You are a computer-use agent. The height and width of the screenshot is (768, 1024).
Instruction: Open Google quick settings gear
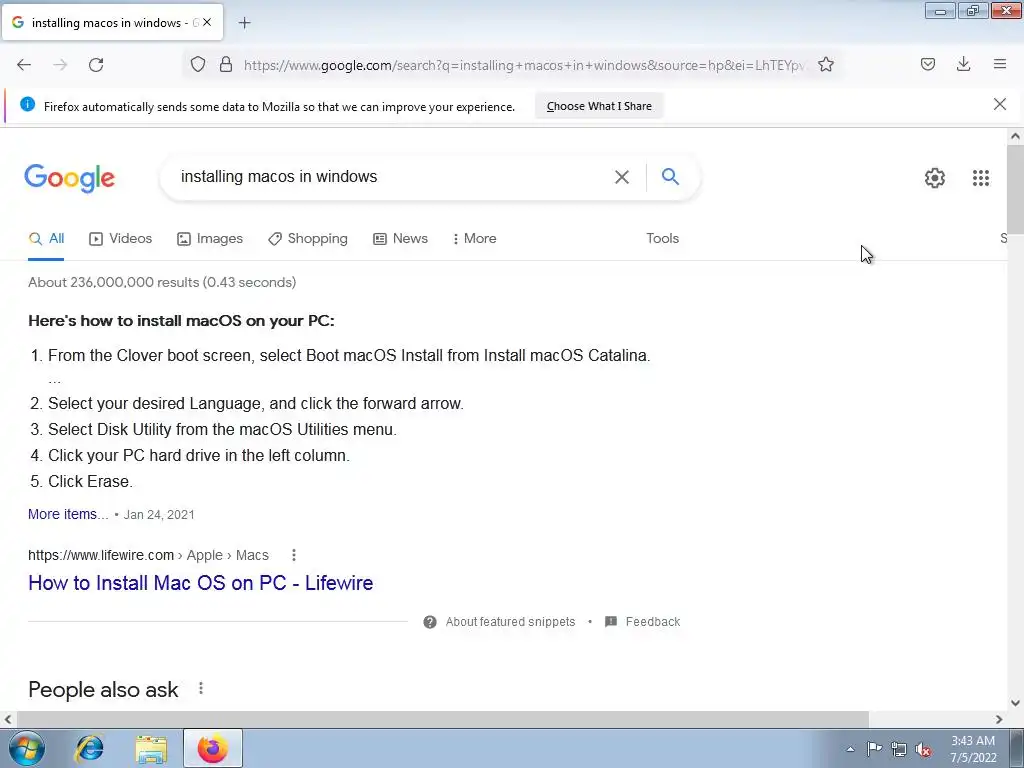(x=935, y=178)
